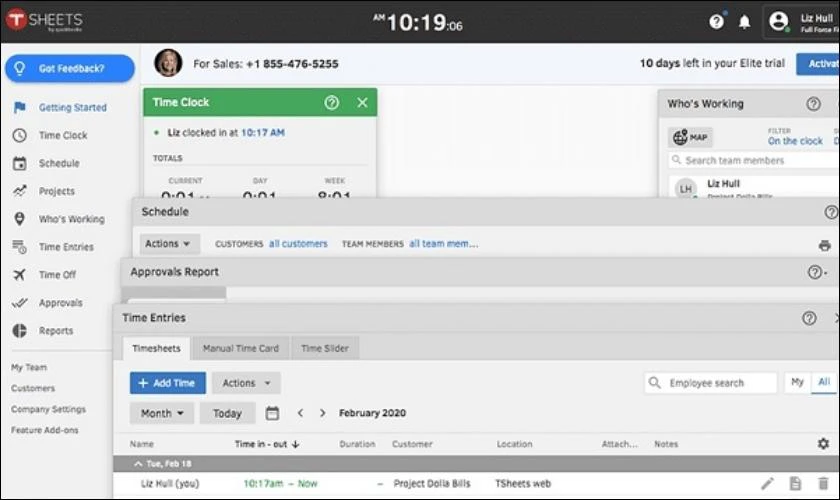The height and width of the screenshot is (500, 840).
Task: Switch to the Time Slider tab
Action: tap(325, 348)
